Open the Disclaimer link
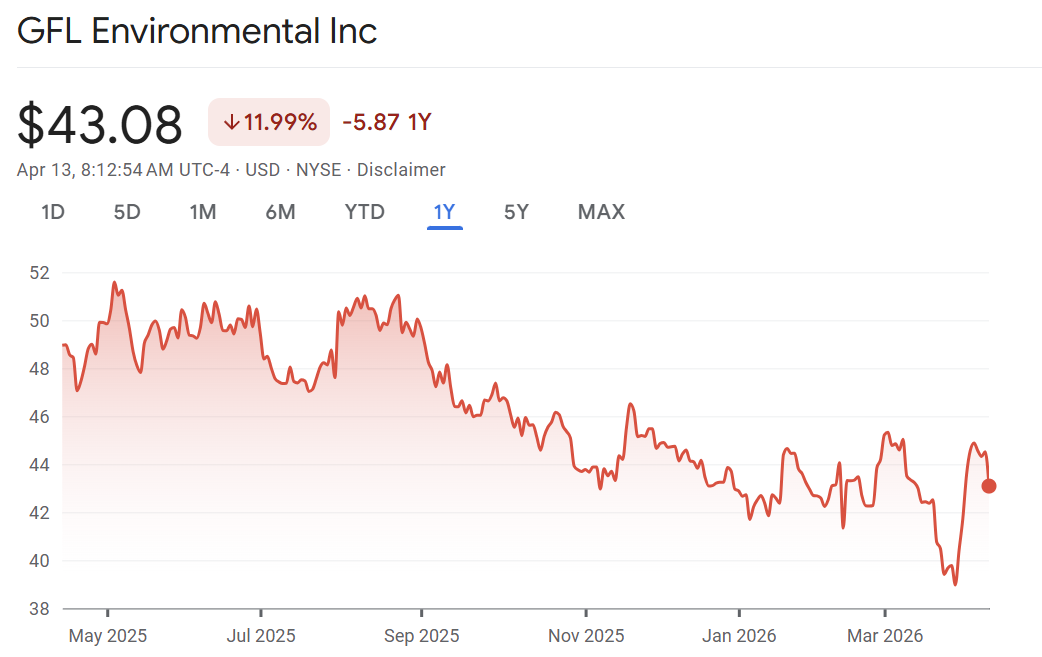The image size is (1042, 657). [x=401, y=170]
